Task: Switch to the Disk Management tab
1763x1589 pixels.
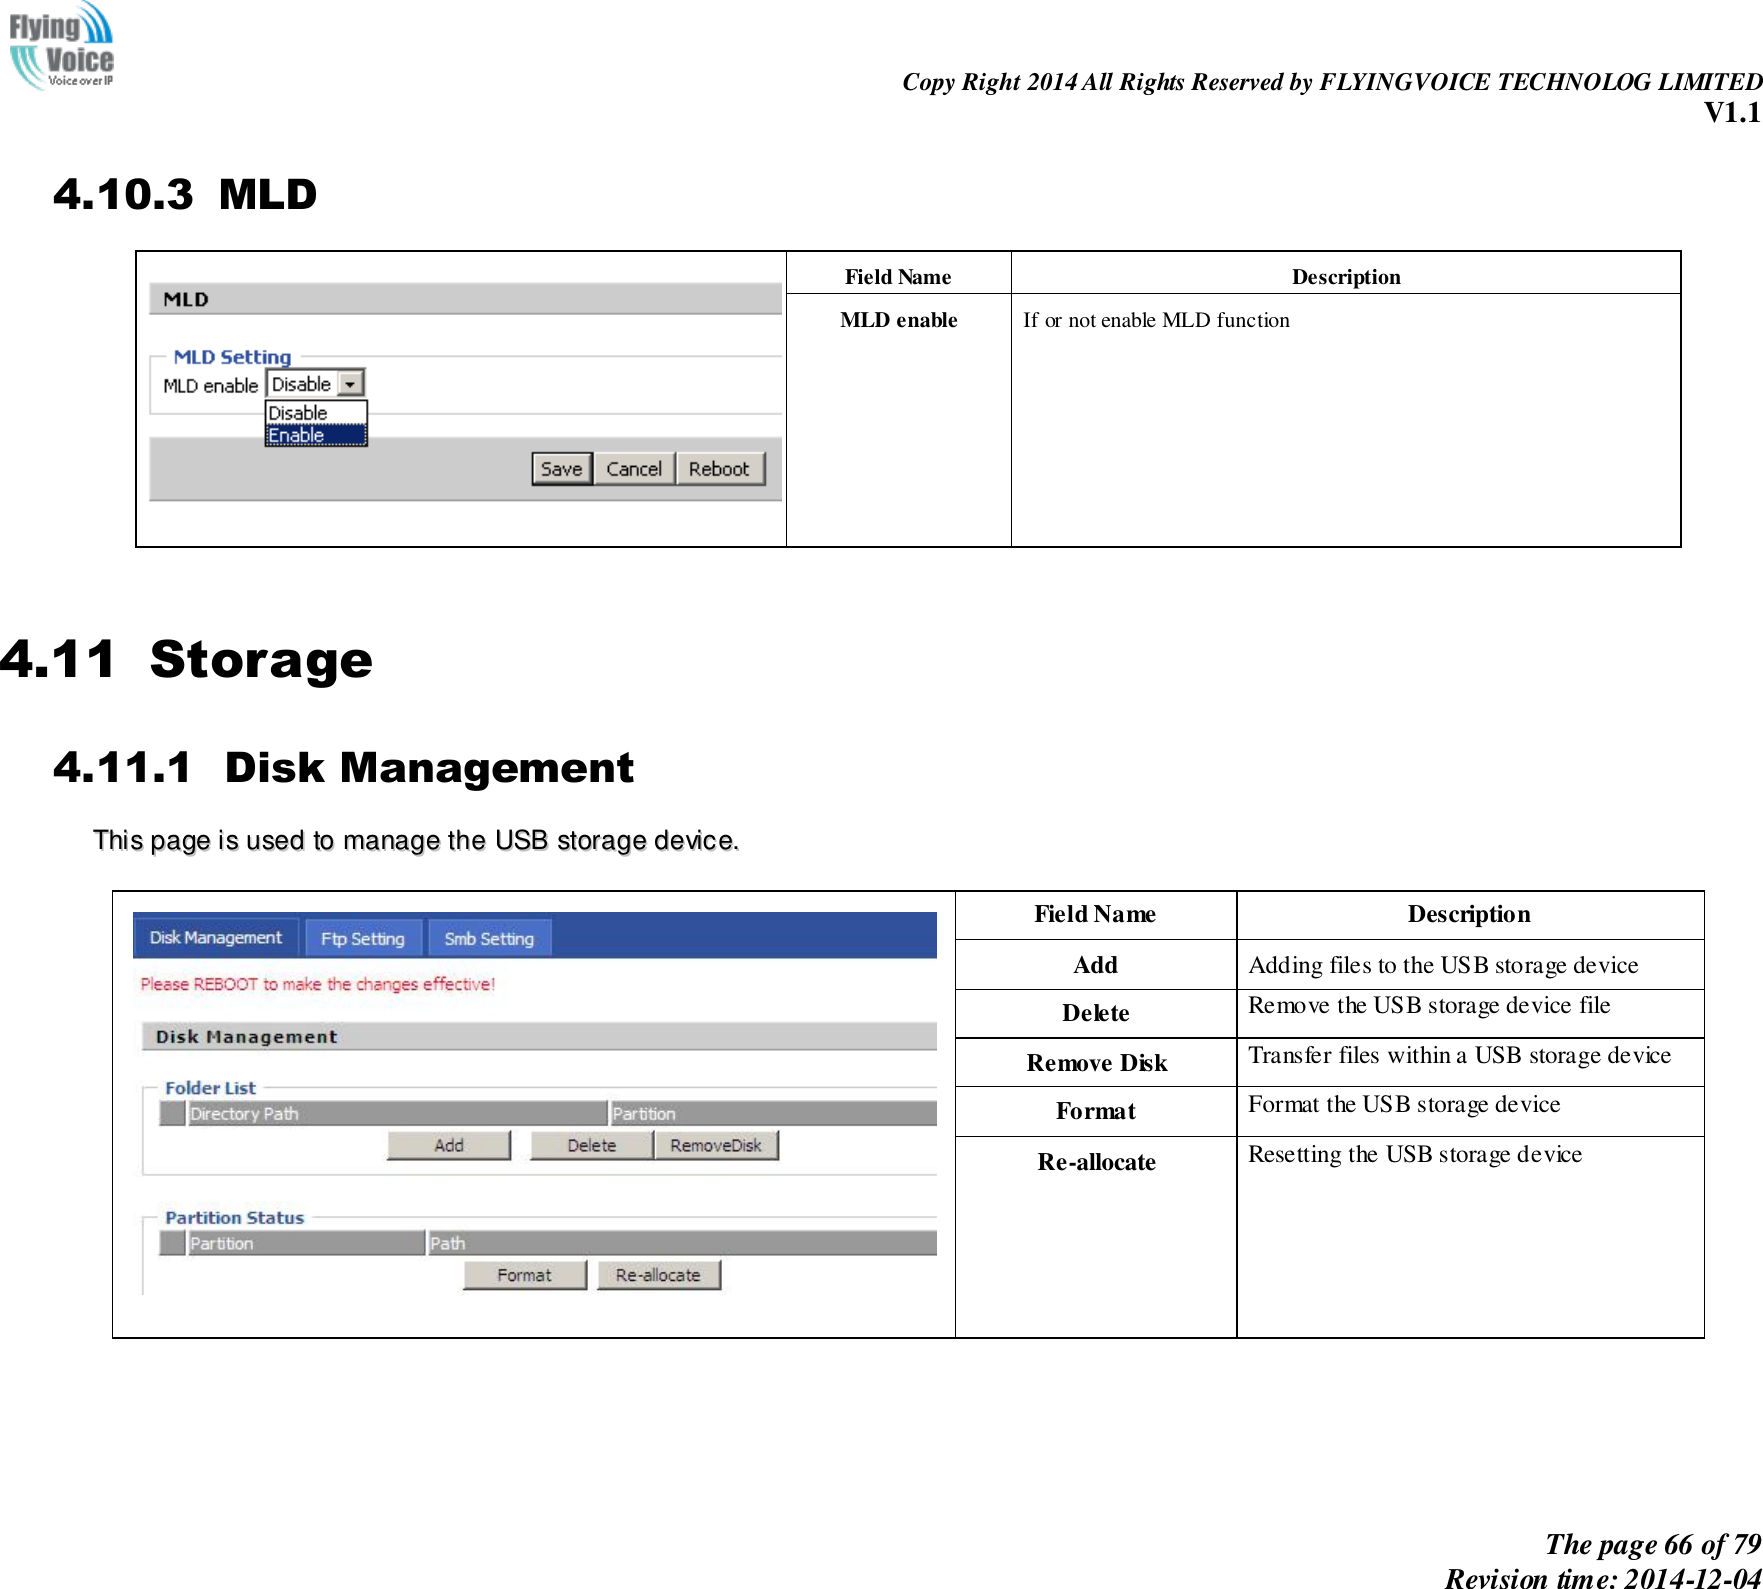Action: pyautogui.click(x=216, y=938)
